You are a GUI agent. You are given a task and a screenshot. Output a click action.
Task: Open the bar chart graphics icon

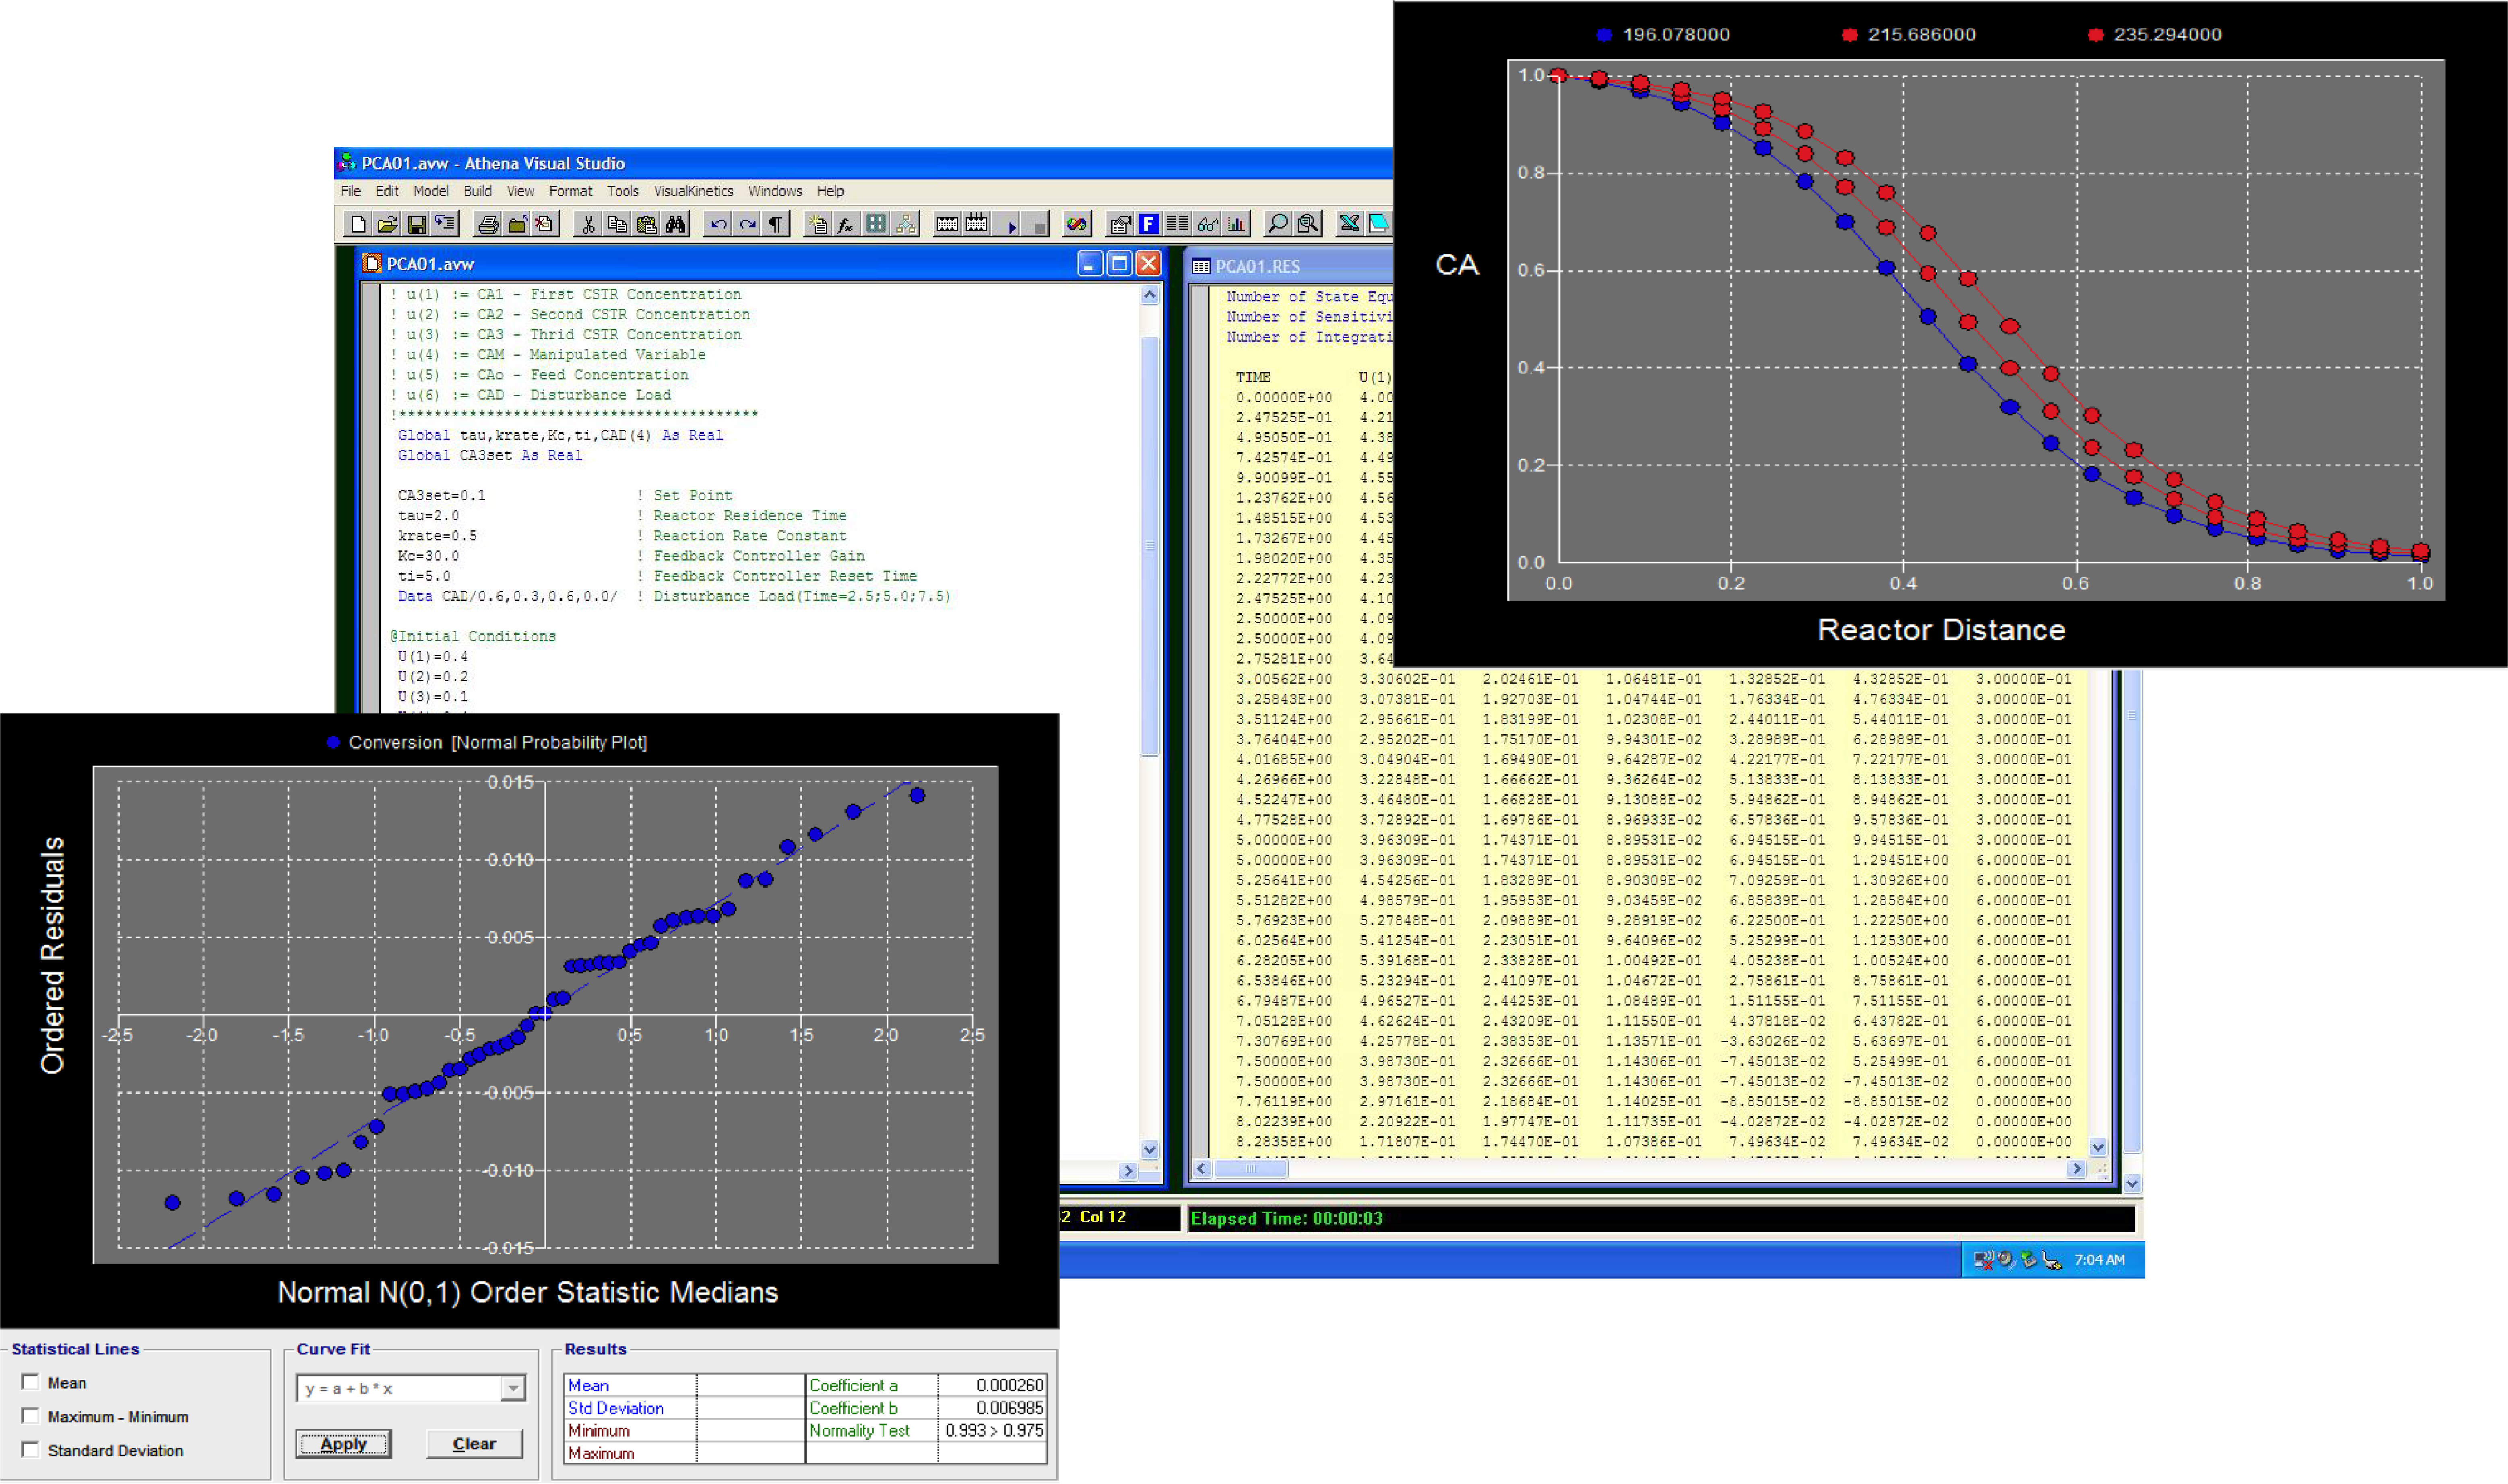(x=1237, y=224)
